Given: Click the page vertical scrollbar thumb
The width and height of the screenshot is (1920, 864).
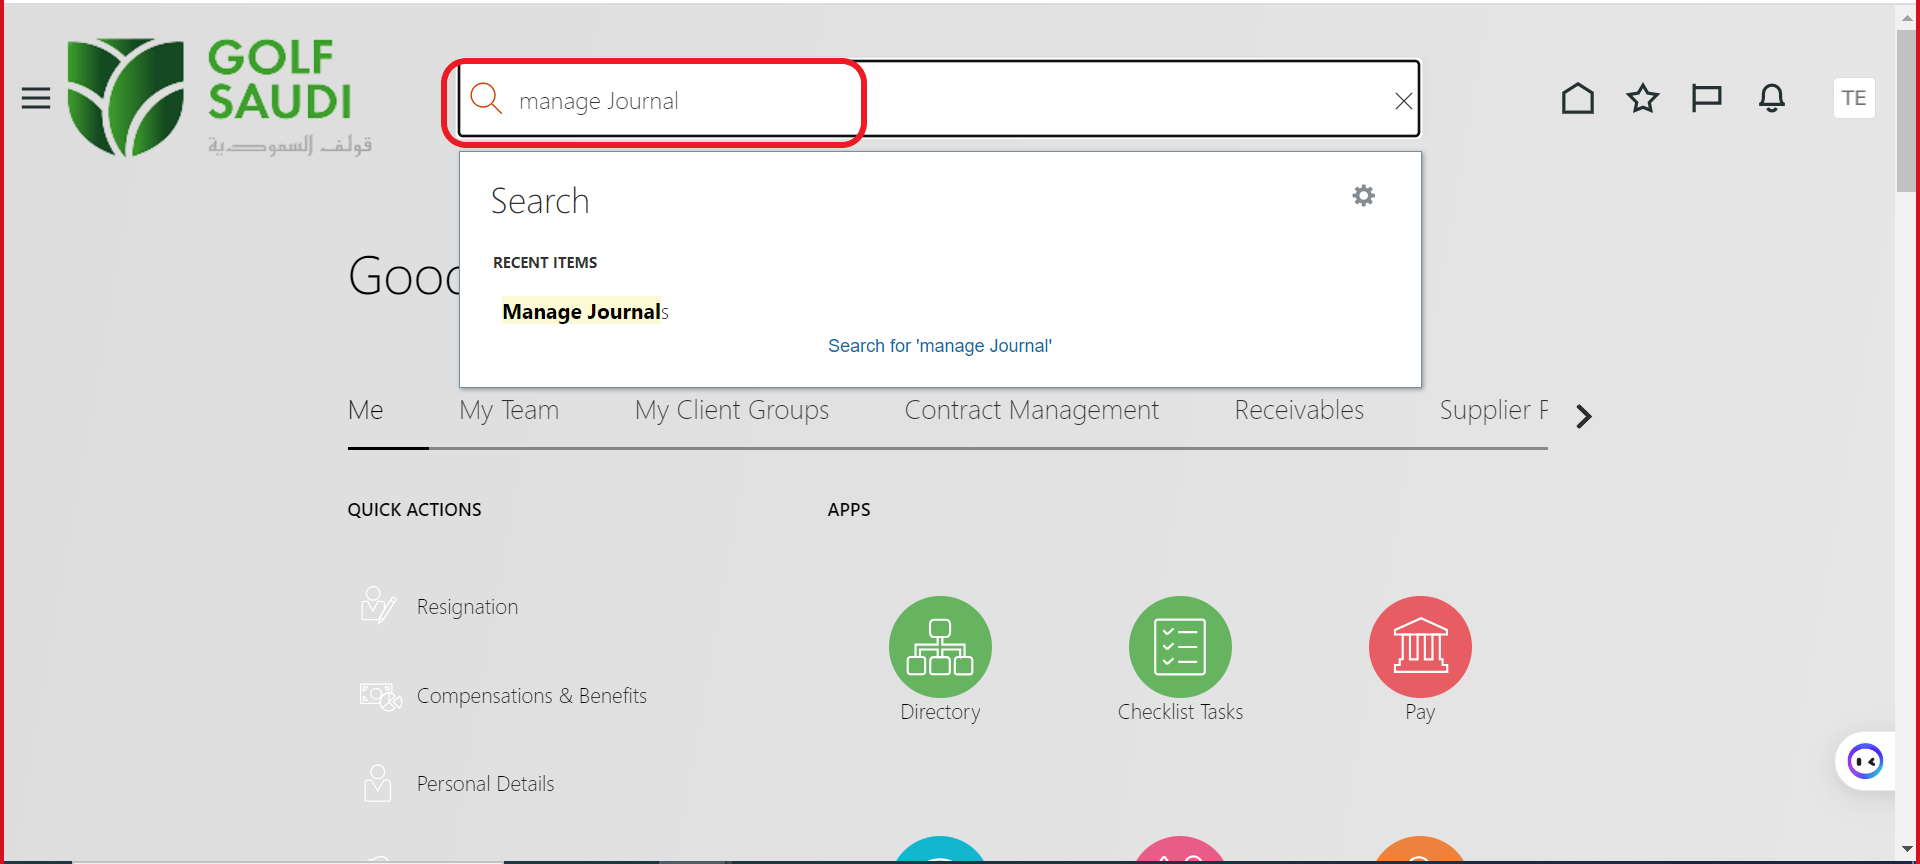Looking at the screenshot, I should coord(1907,110).
